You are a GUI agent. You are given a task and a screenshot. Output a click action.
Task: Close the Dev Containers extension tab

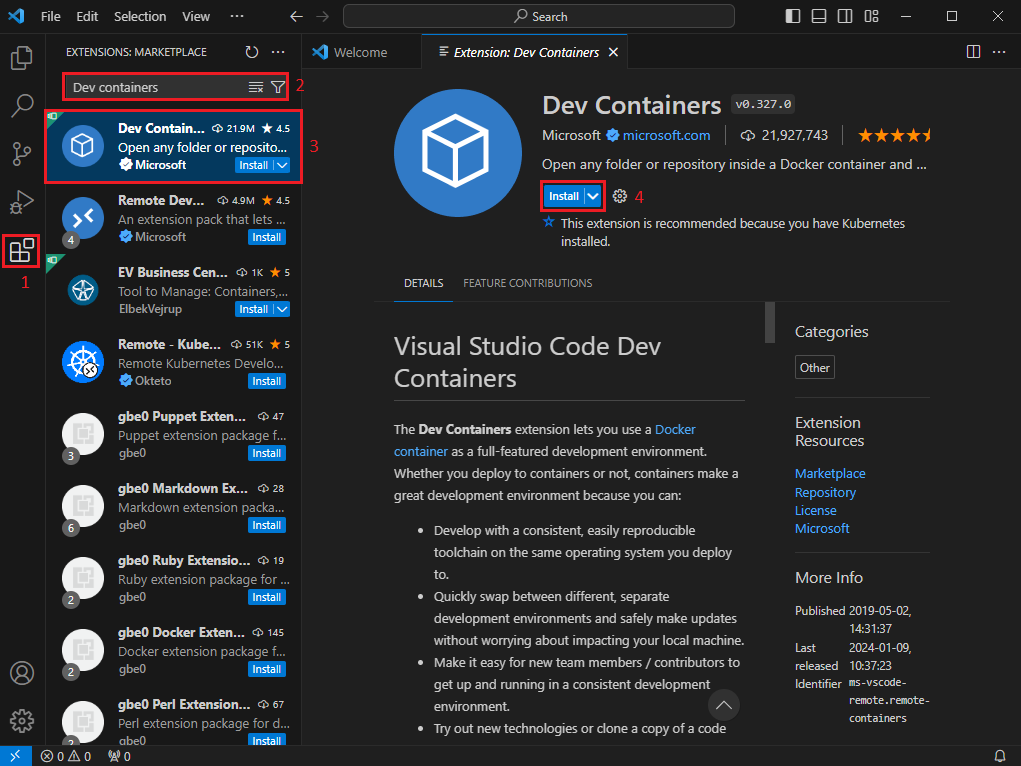point(613,52)
